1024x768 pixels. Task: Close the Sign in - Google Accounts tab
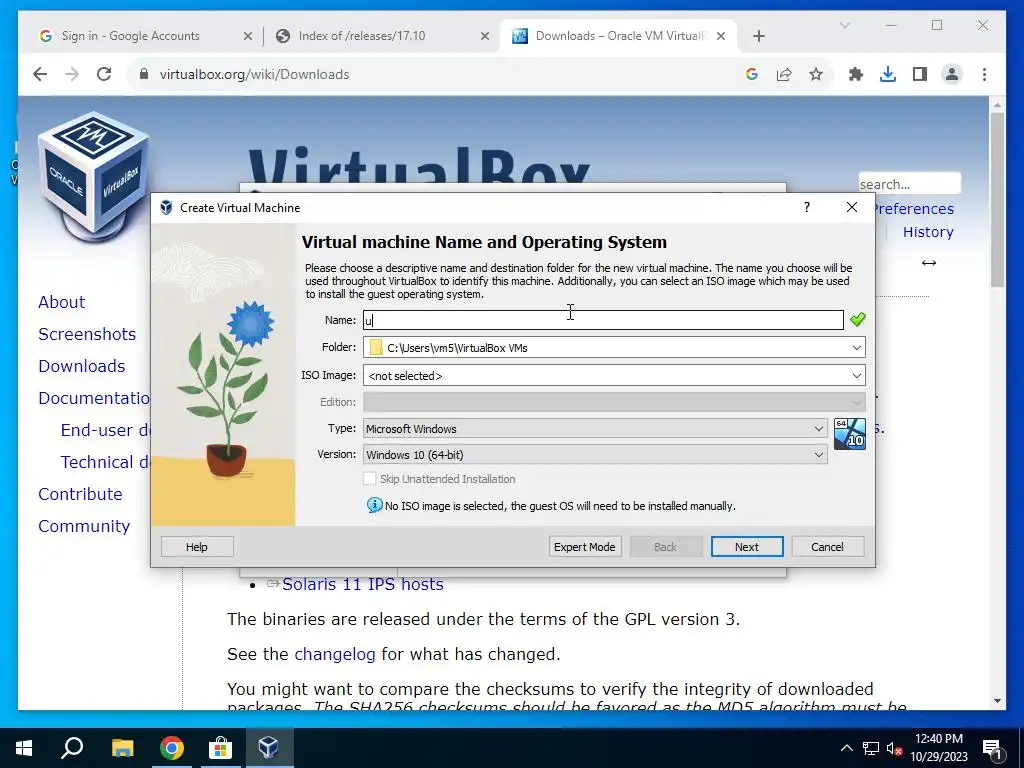pyautogui.click(x=248, y=36)
